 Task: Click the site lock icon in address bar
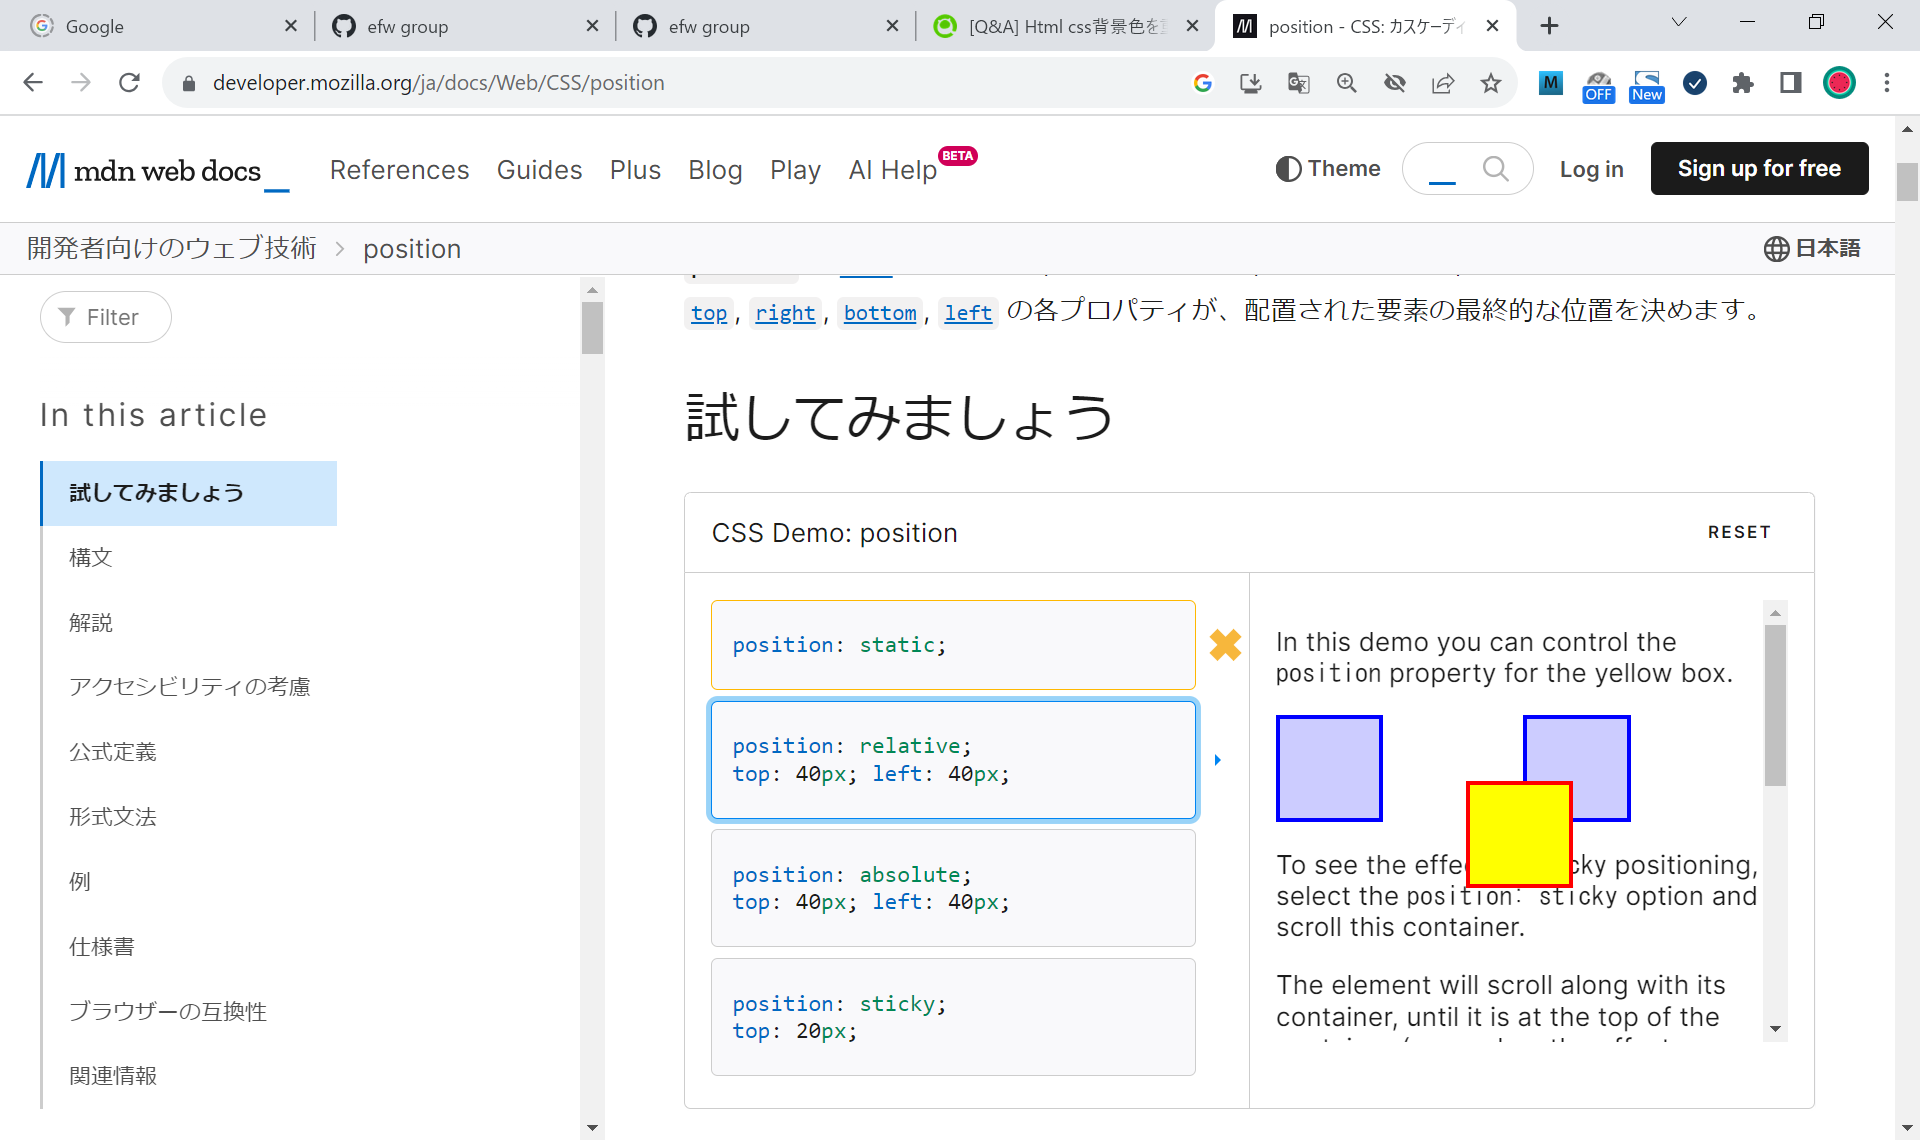point(189,83)
